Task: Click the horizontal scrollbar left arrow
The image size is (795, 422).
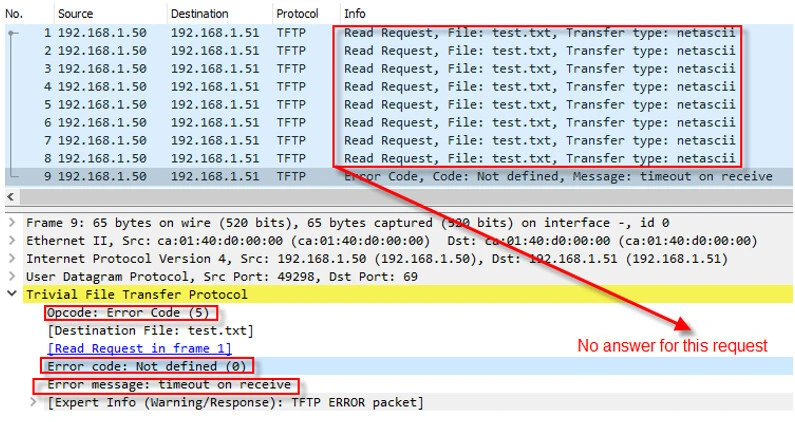Action: [10, 197]
